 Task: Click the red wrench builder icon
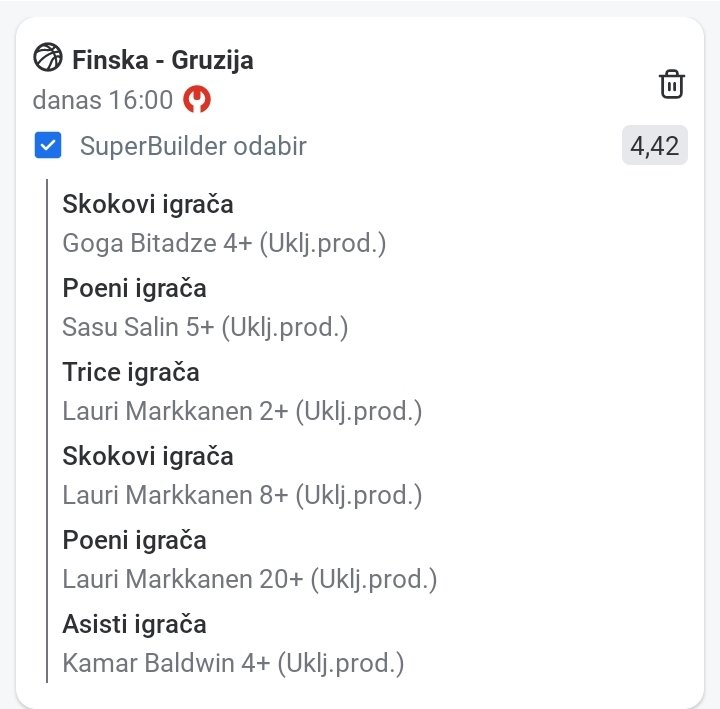coord(198,100)
